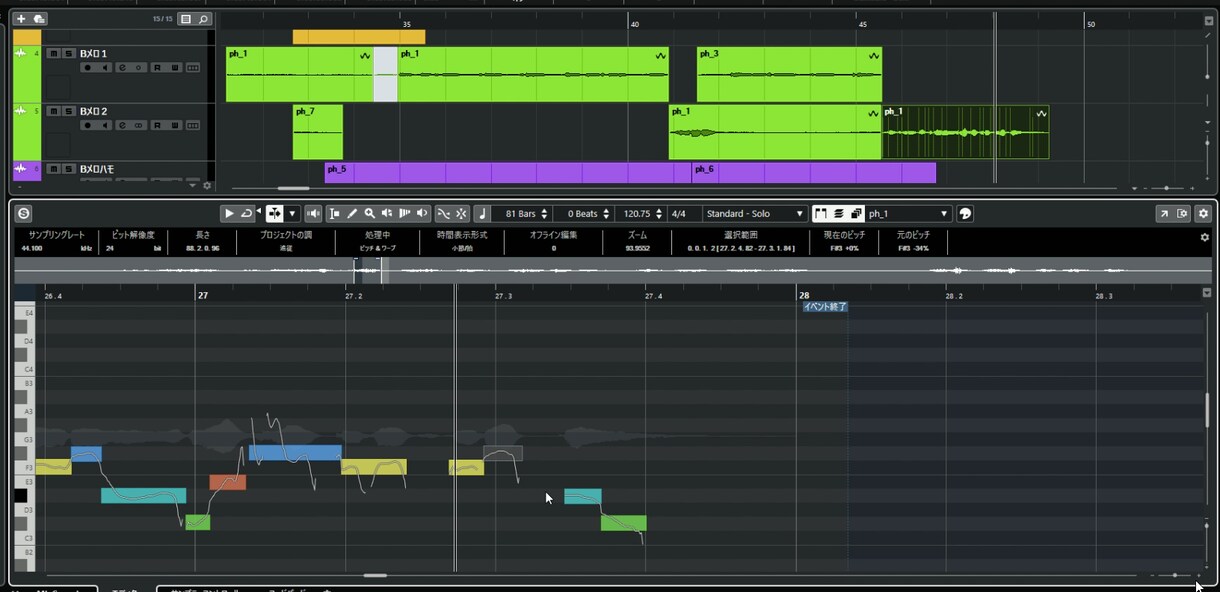Toggle audition loop in sample editor
The height and width of the screenshot is (592, 1220).
(246, 213)
